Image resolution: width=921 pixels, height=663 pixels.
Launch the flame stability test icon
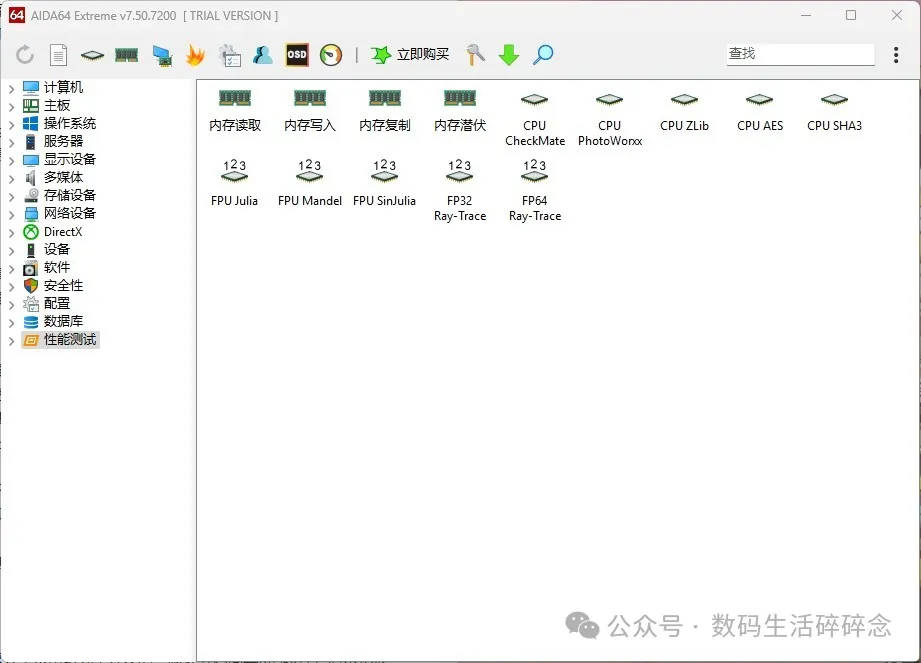195,55
